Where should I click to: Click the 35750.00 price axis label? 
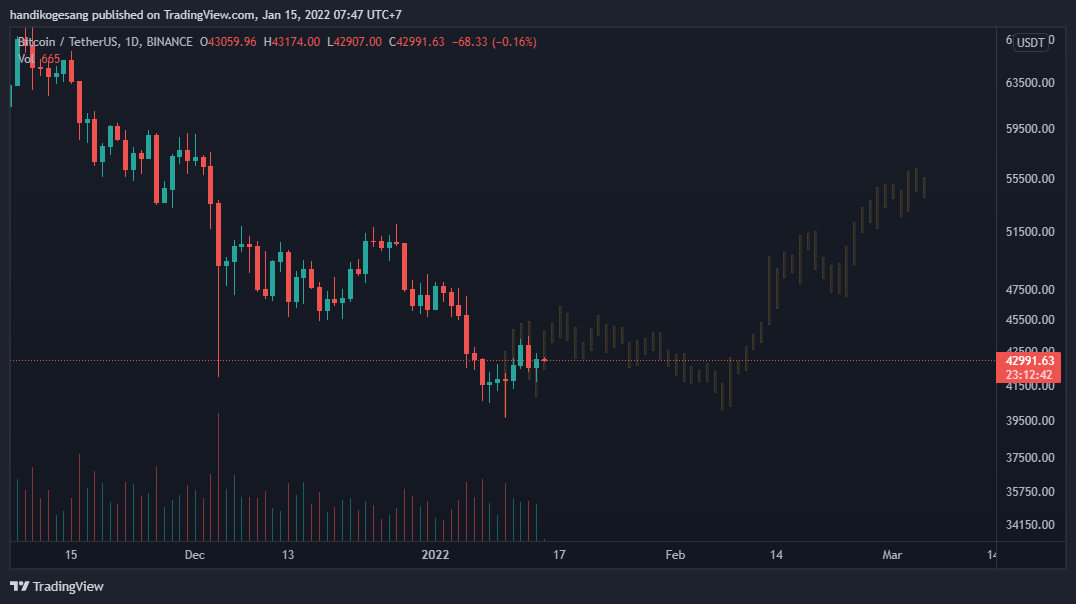(1029, 491)
